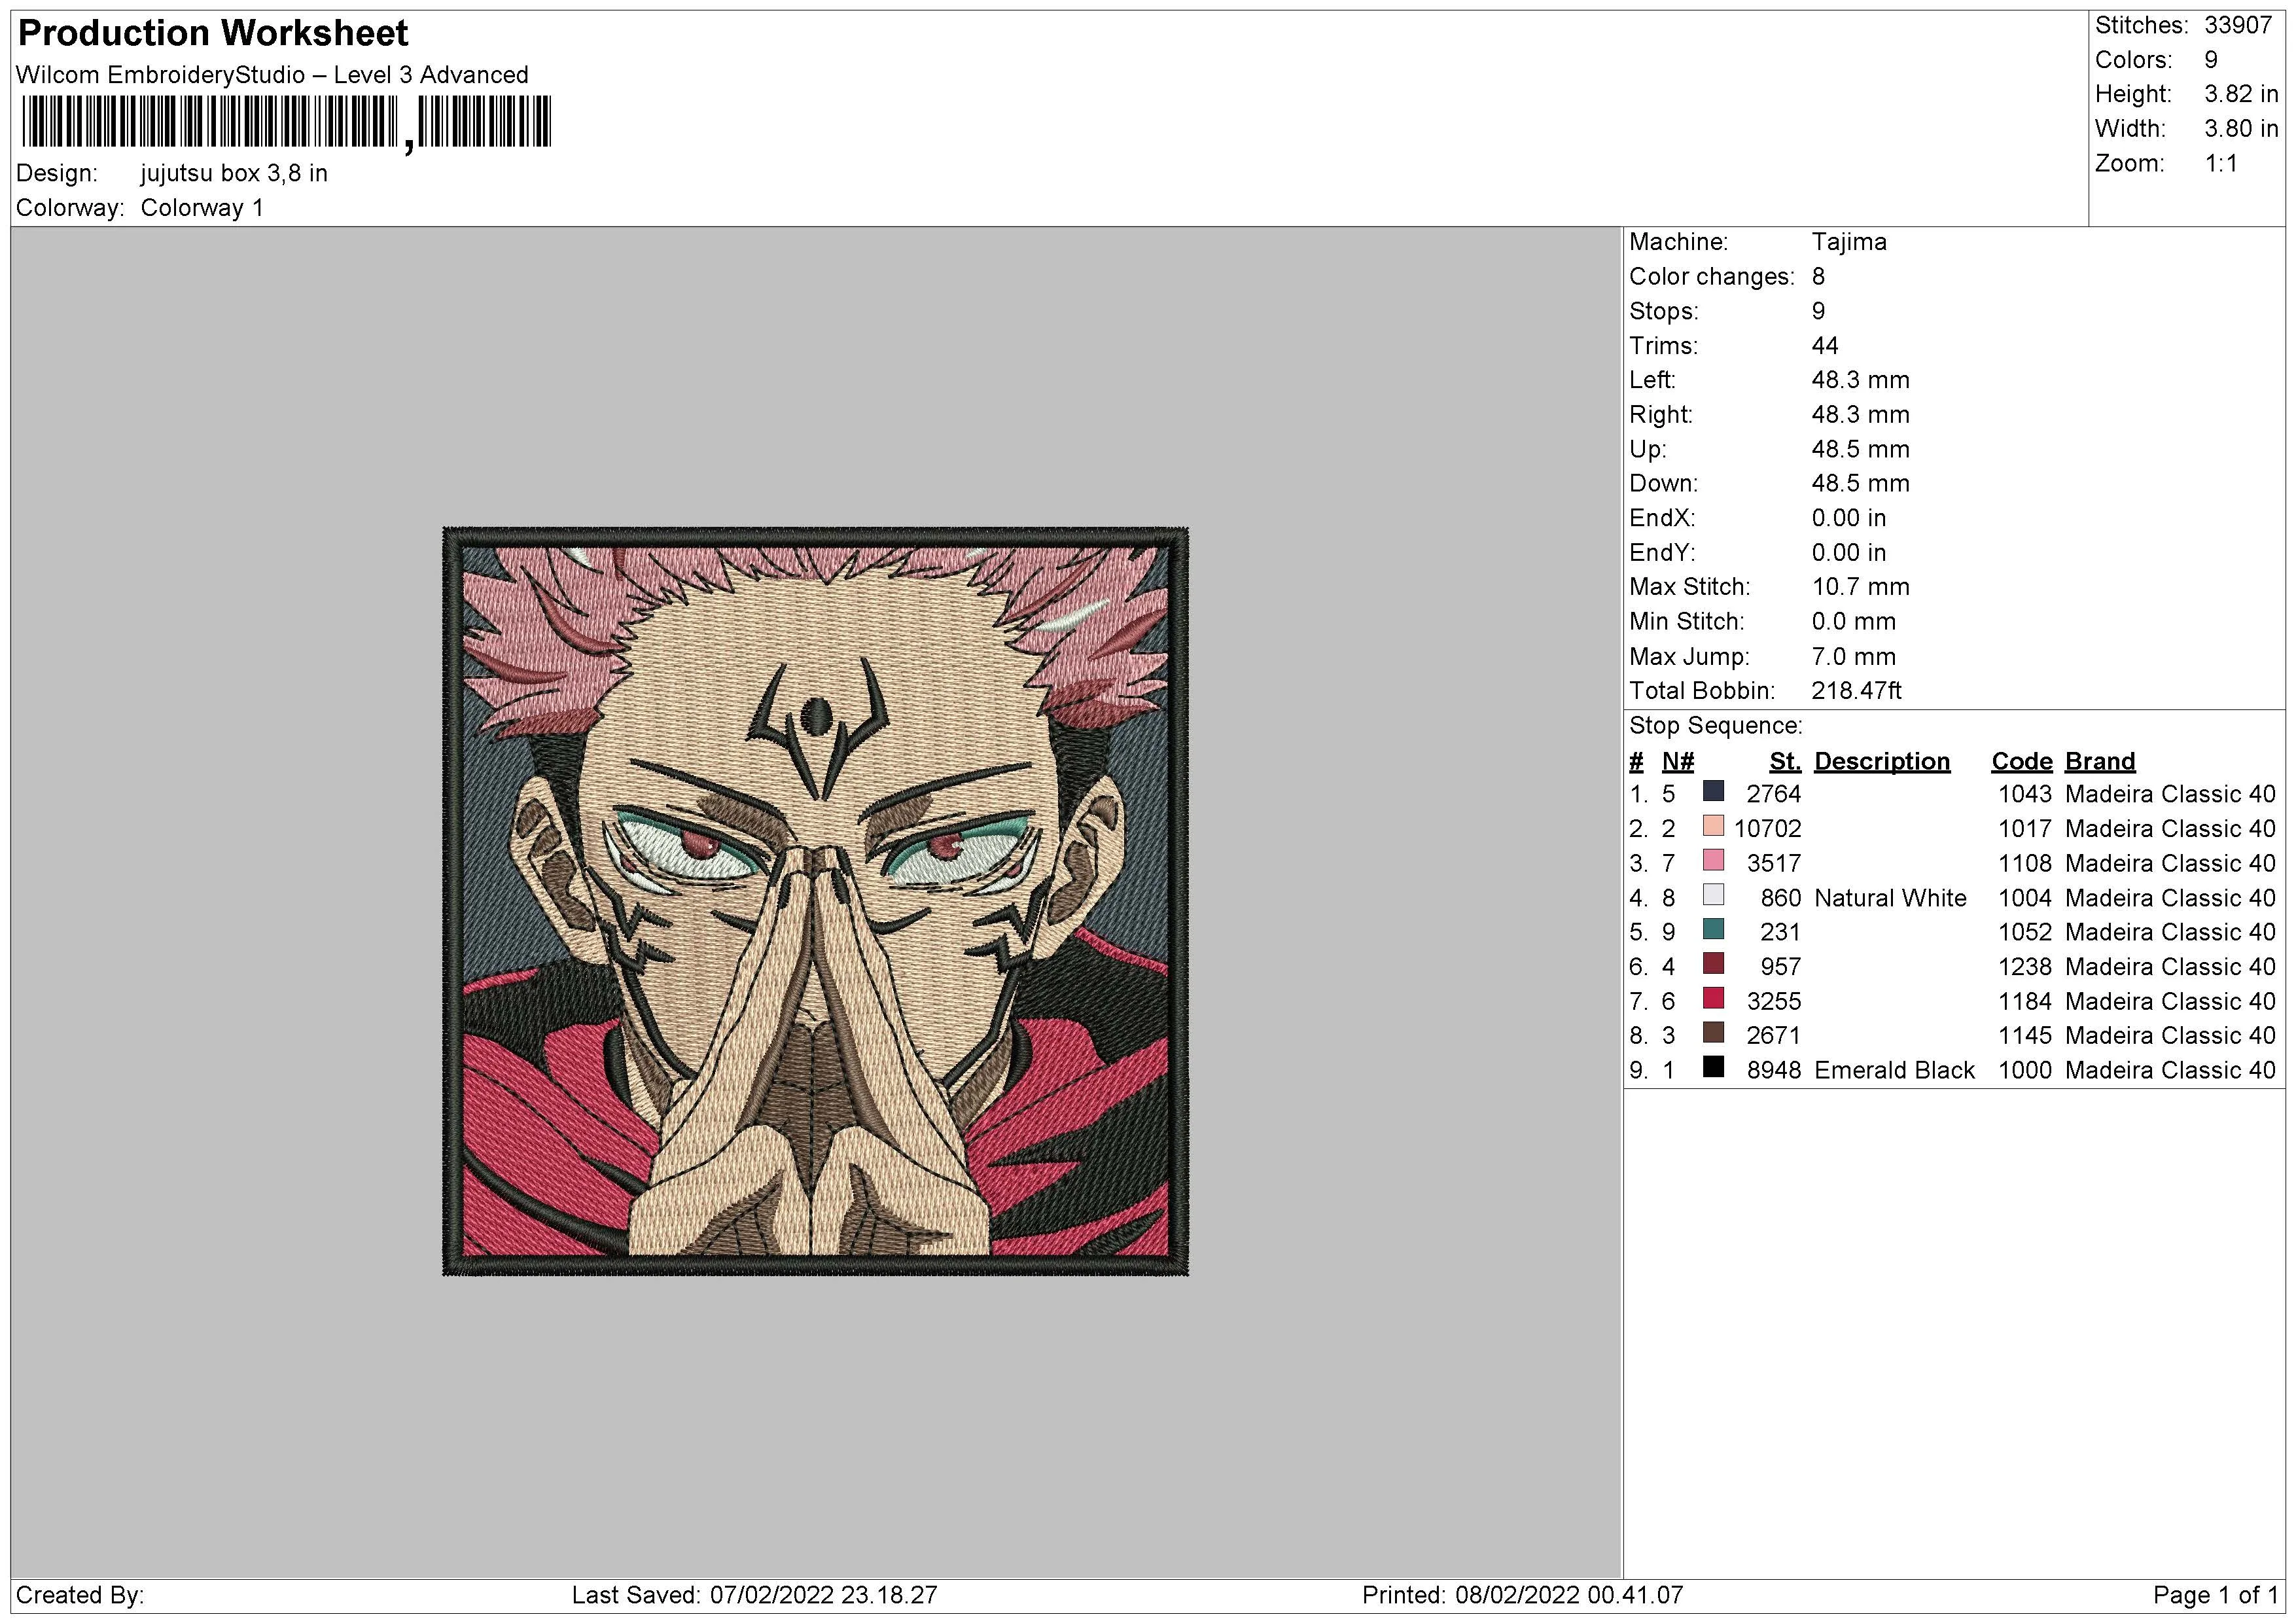Click 'Printed: 08/02/2022 00.41.07' footer text
The width and height of the screenshot is (2296, 1623).
[x=1522, y=1595]
